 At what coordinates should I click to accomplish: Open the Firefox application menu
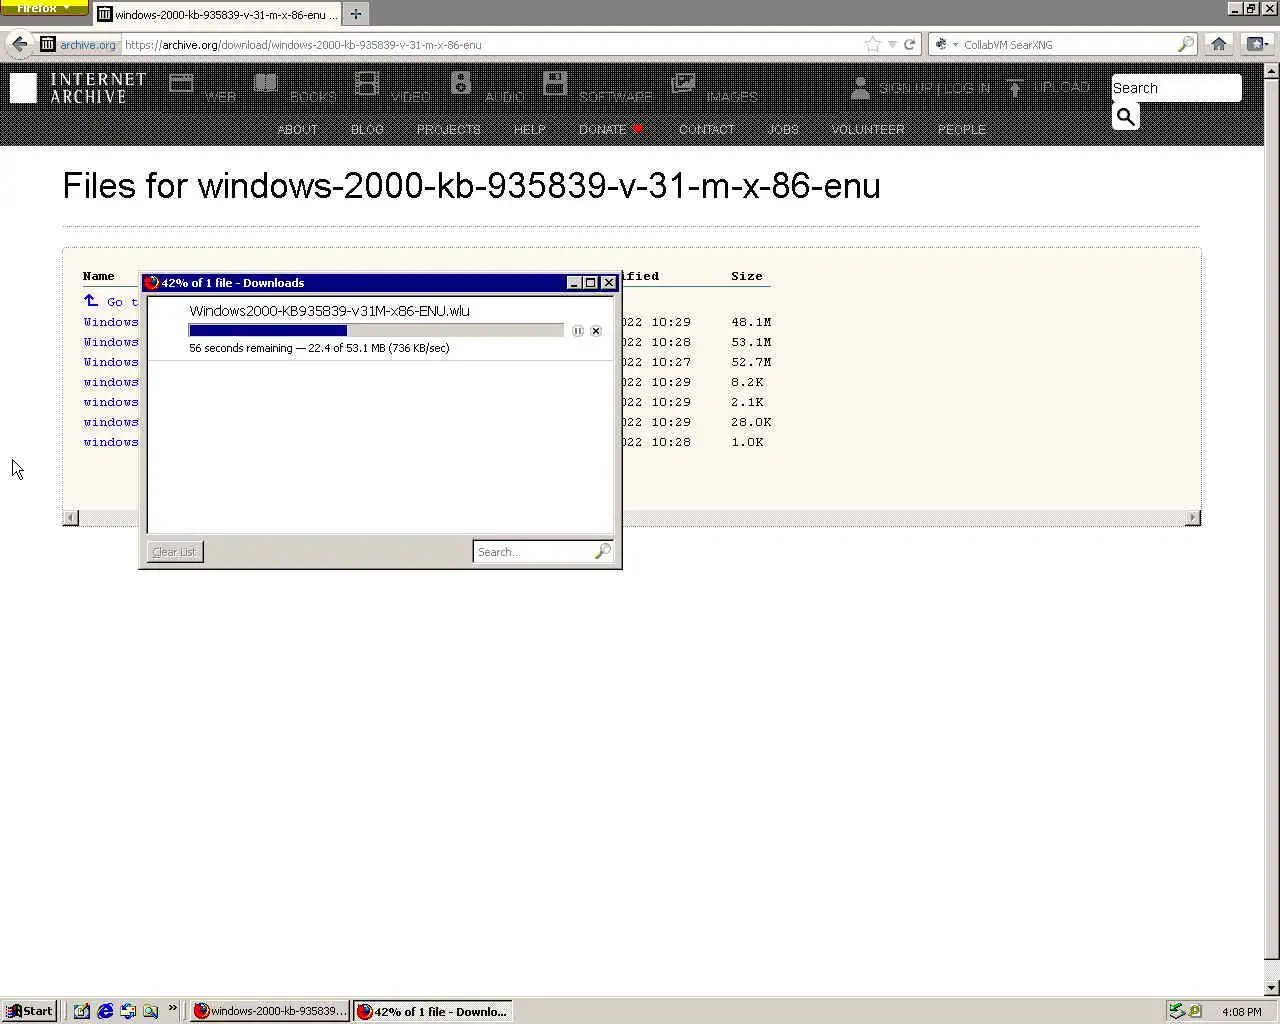[x=44, y=8]
